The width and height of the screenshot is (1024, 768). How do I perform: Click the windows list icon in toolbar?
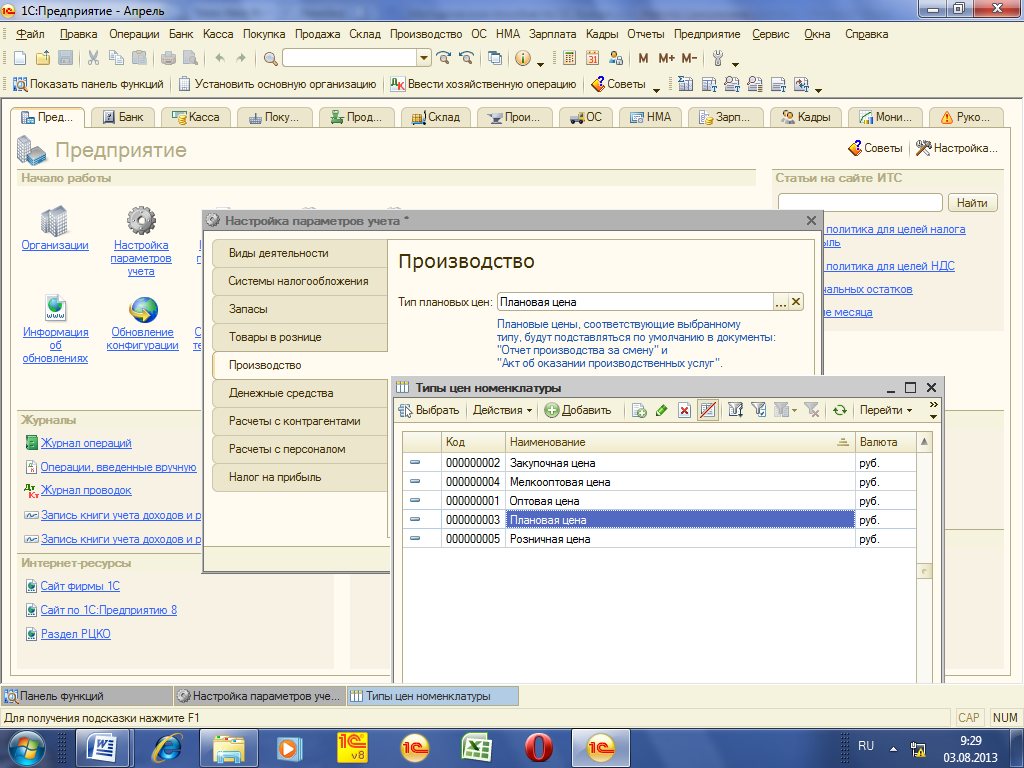[x=495, y=58]
